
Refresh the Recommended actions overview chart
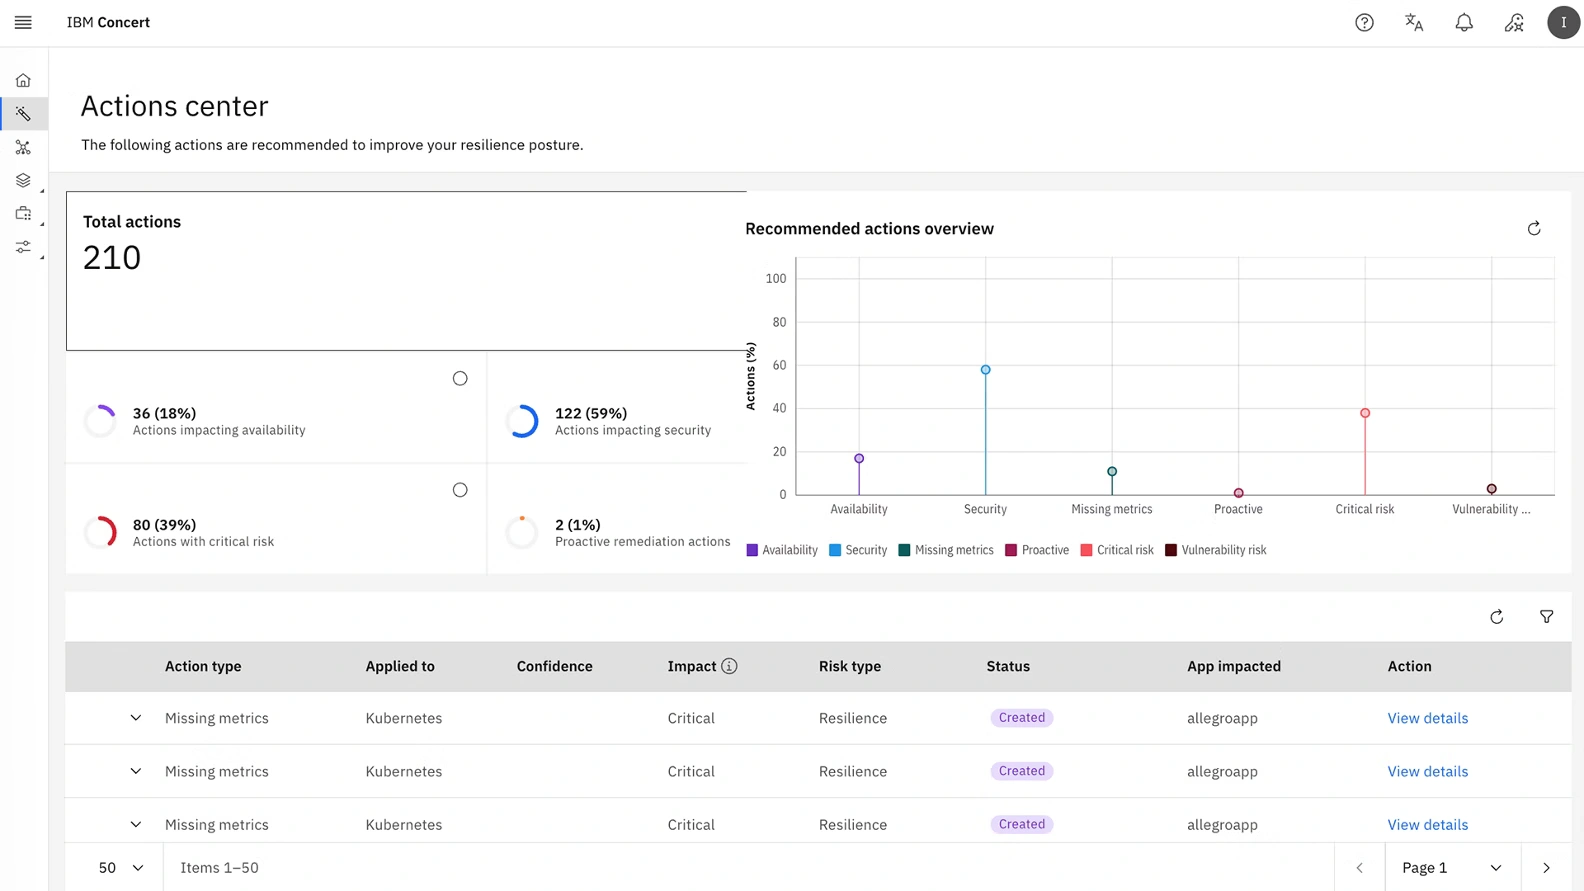[1534, 229]
